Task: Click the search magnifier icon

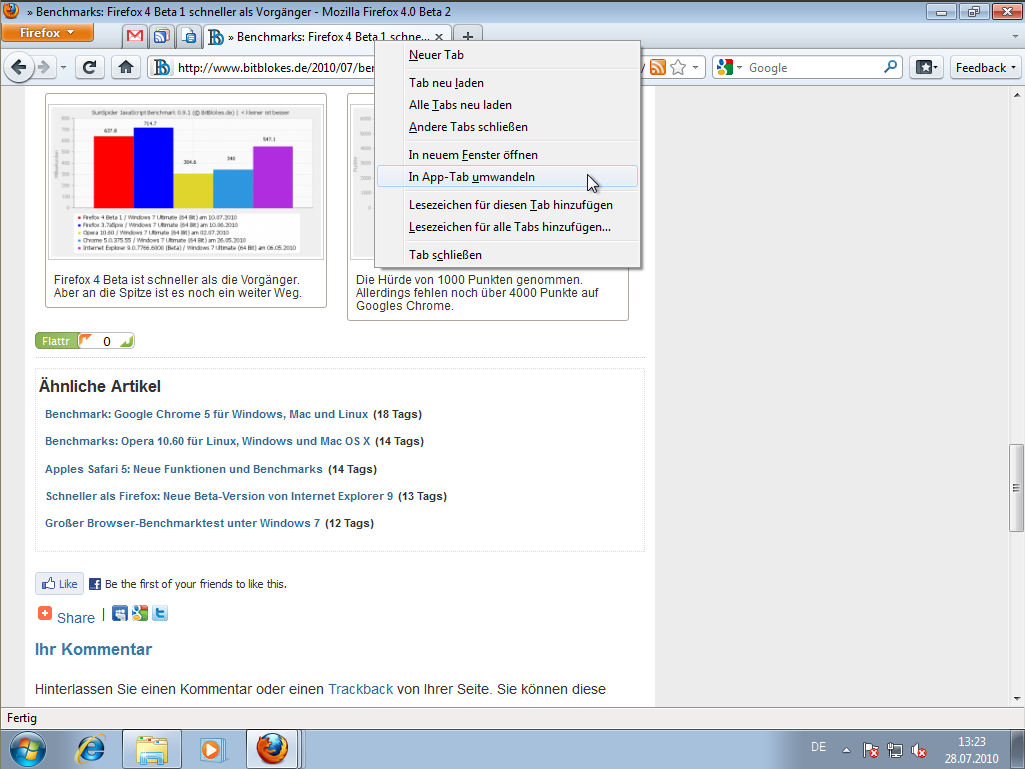Action: coord(890,67)
